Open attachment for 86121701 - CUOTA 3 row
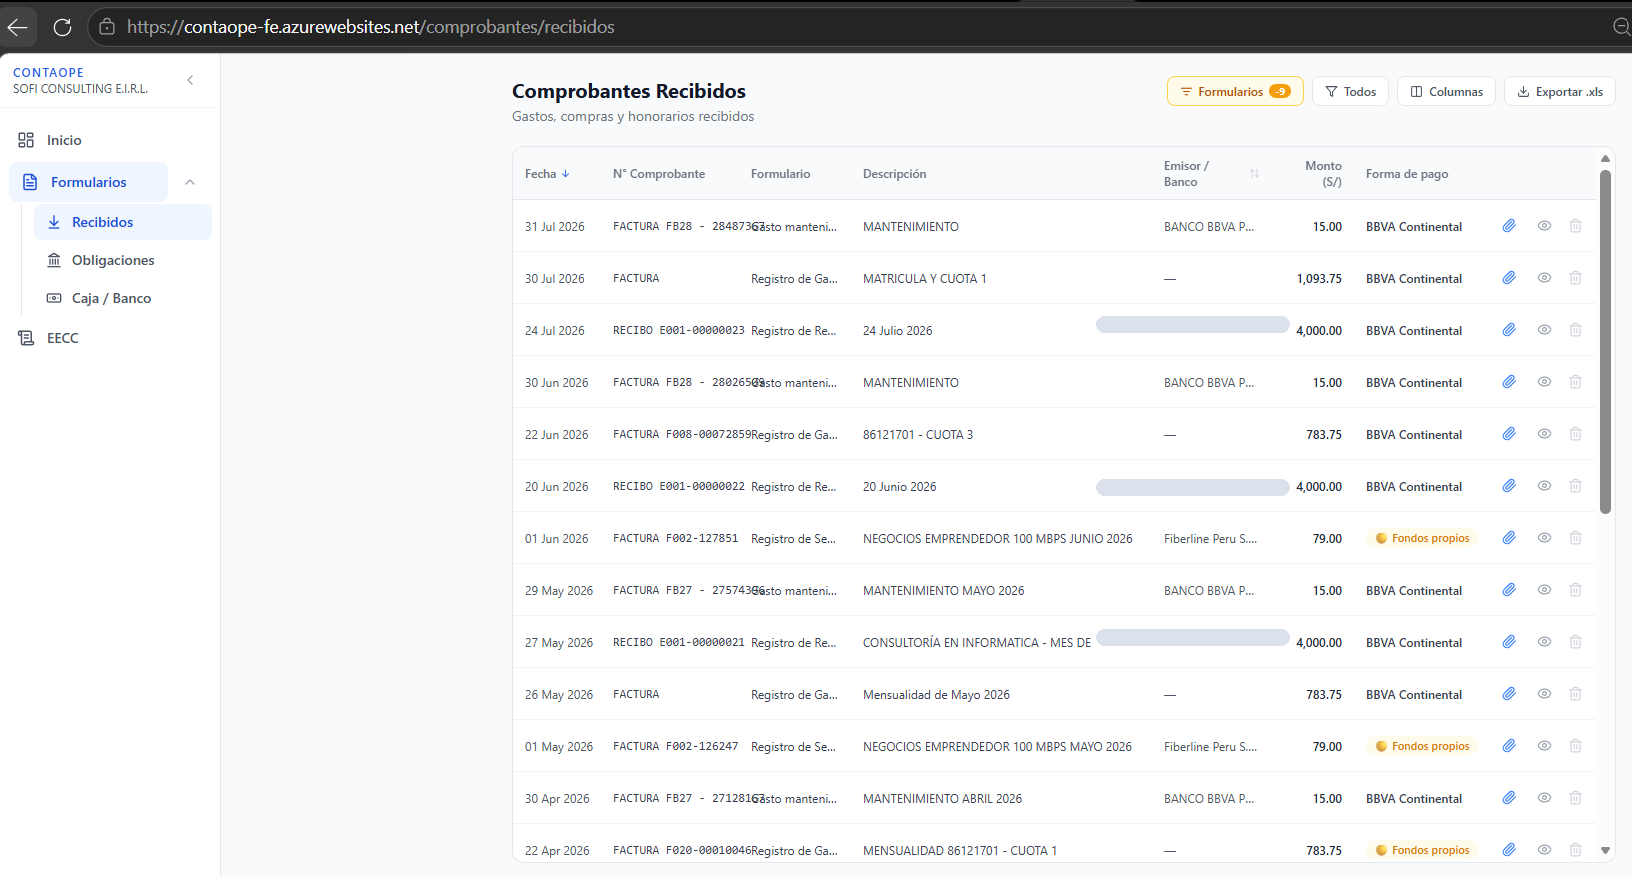The width and height of the screenshot is (1632, 877). (1509, 434)
